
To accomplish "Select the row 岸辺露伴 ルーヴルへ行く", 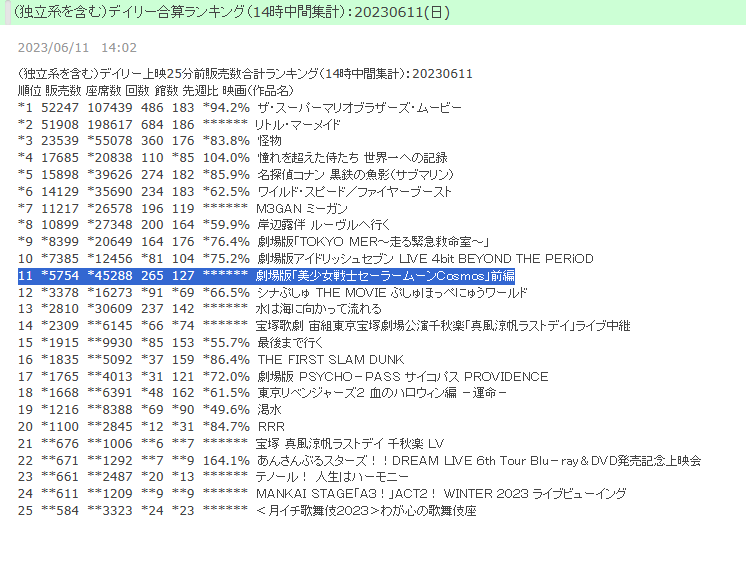I will tap(204, 225).
